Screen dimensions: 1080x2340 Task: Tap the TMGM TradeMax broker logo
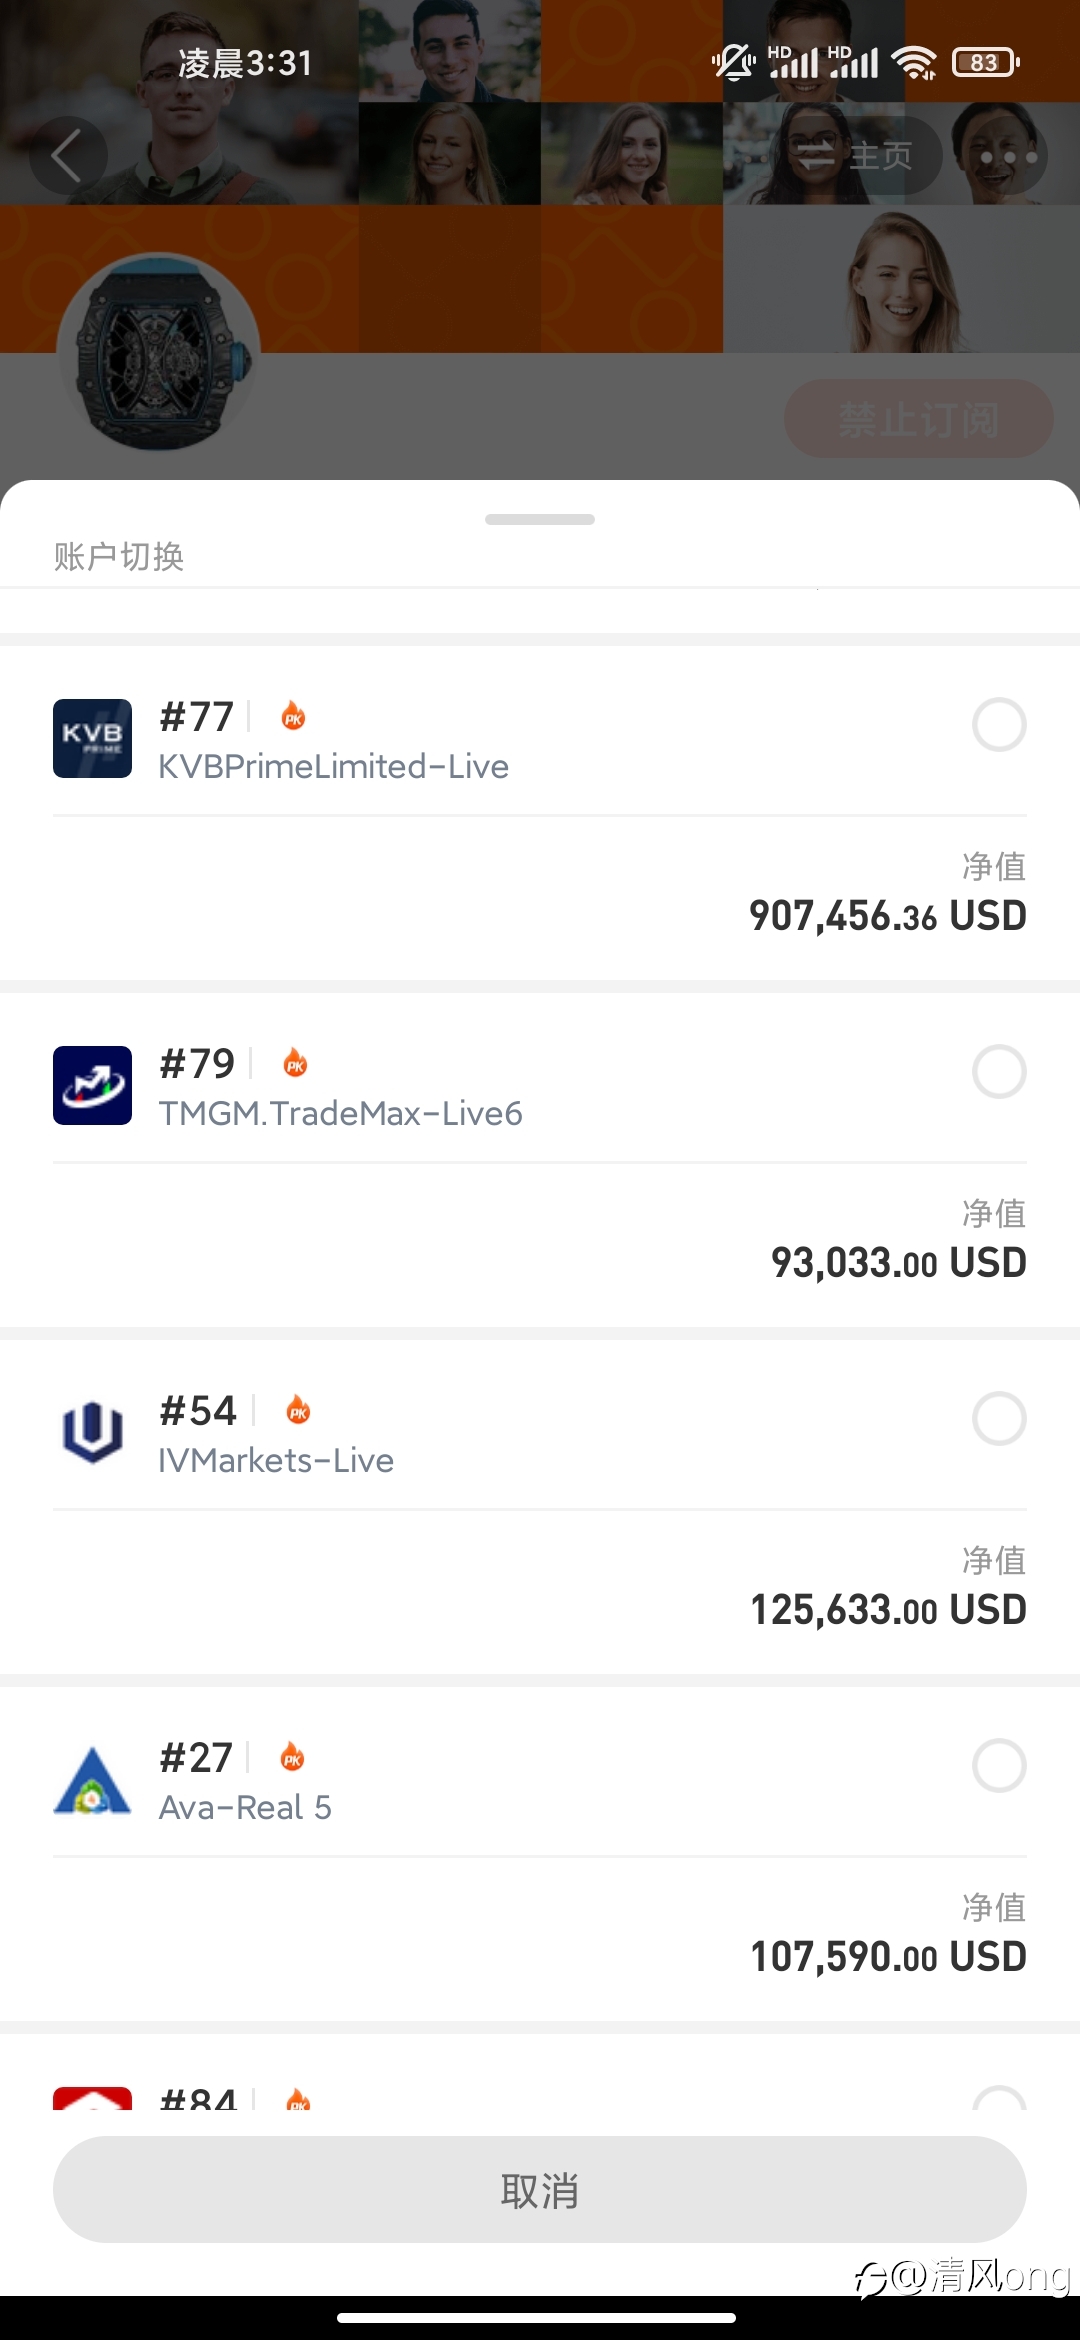[92, 1085]
